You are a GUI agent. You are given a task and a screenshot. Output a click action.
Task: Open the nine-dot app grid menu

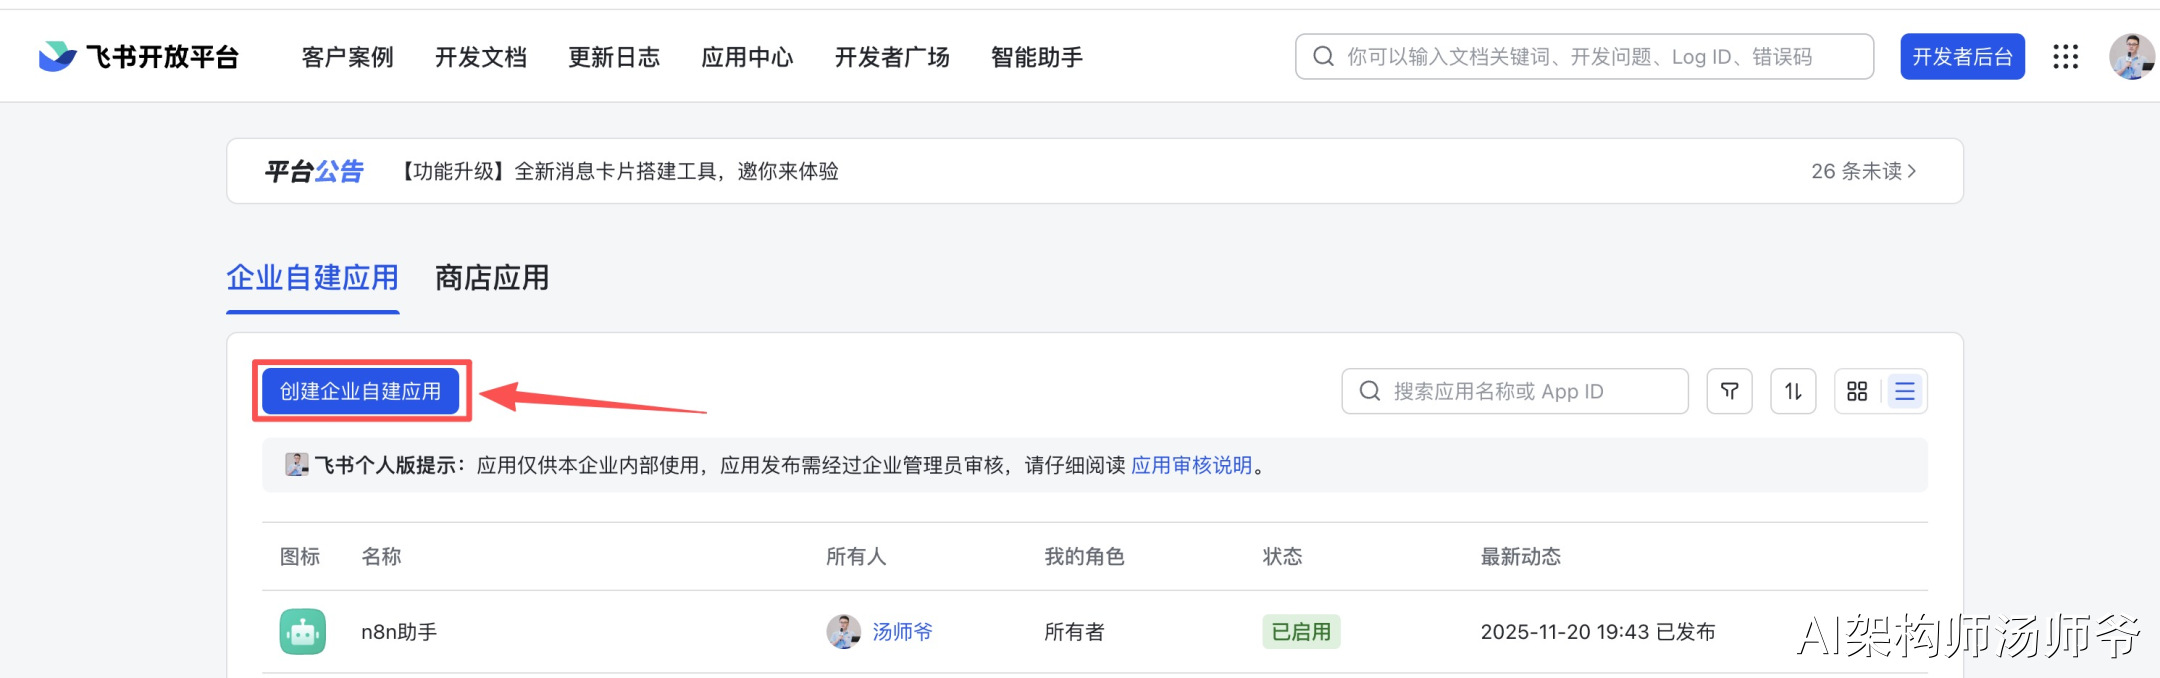pyautogui.click(x=2065, y=57)
